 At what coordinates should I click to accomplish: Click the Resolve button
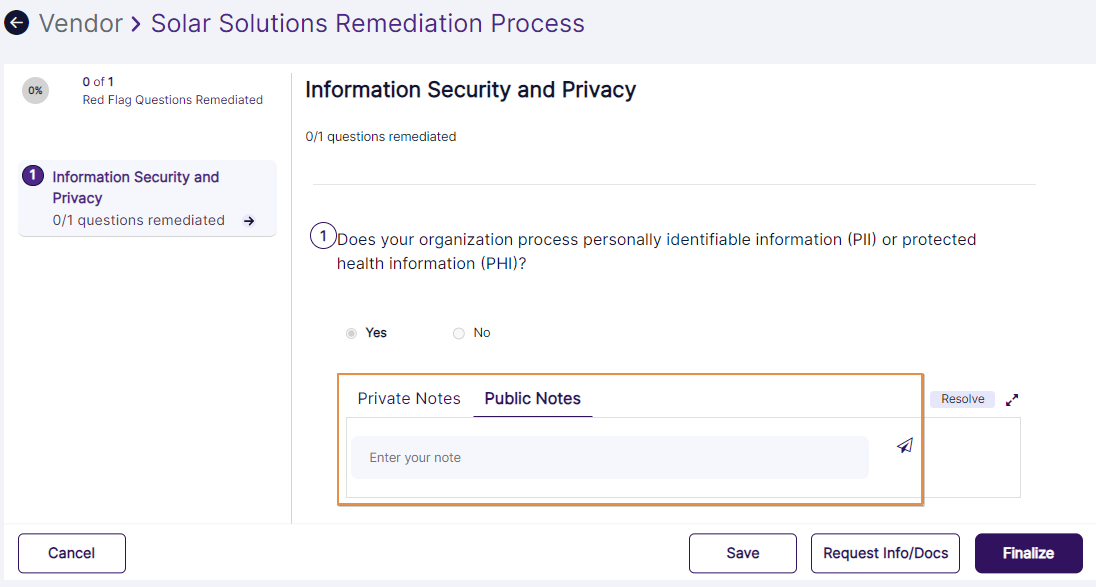click(962, 399)
